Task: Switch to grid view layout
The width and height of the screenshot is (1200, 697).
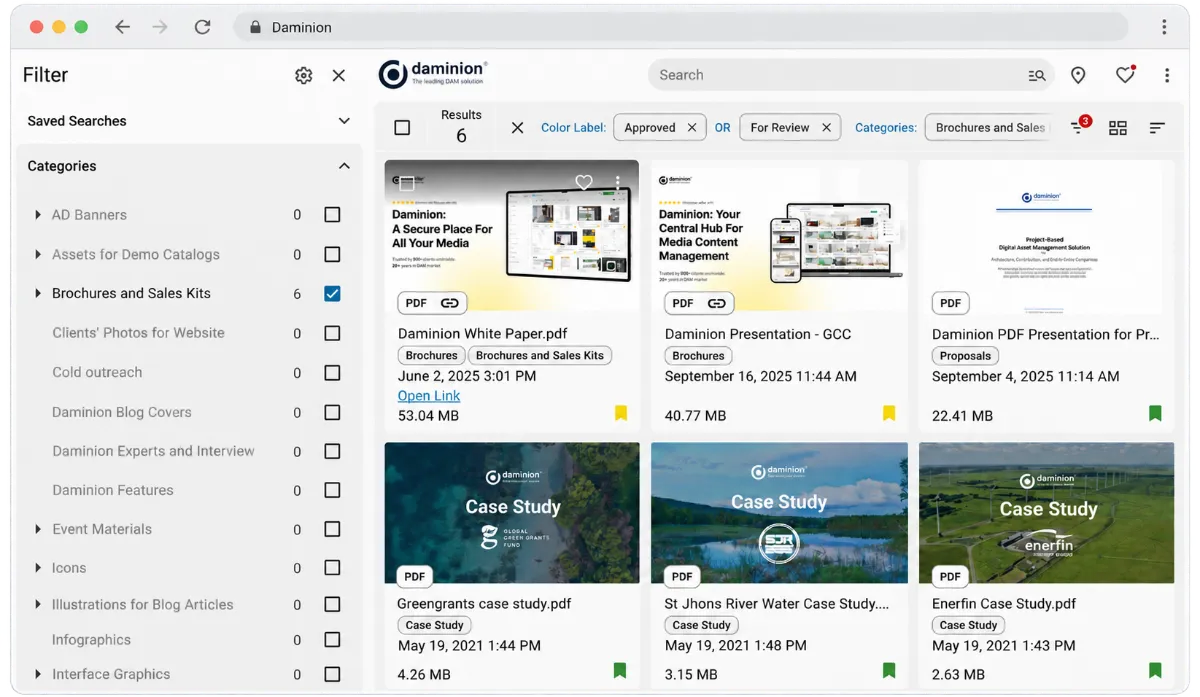Action: tap(1118, 128)
